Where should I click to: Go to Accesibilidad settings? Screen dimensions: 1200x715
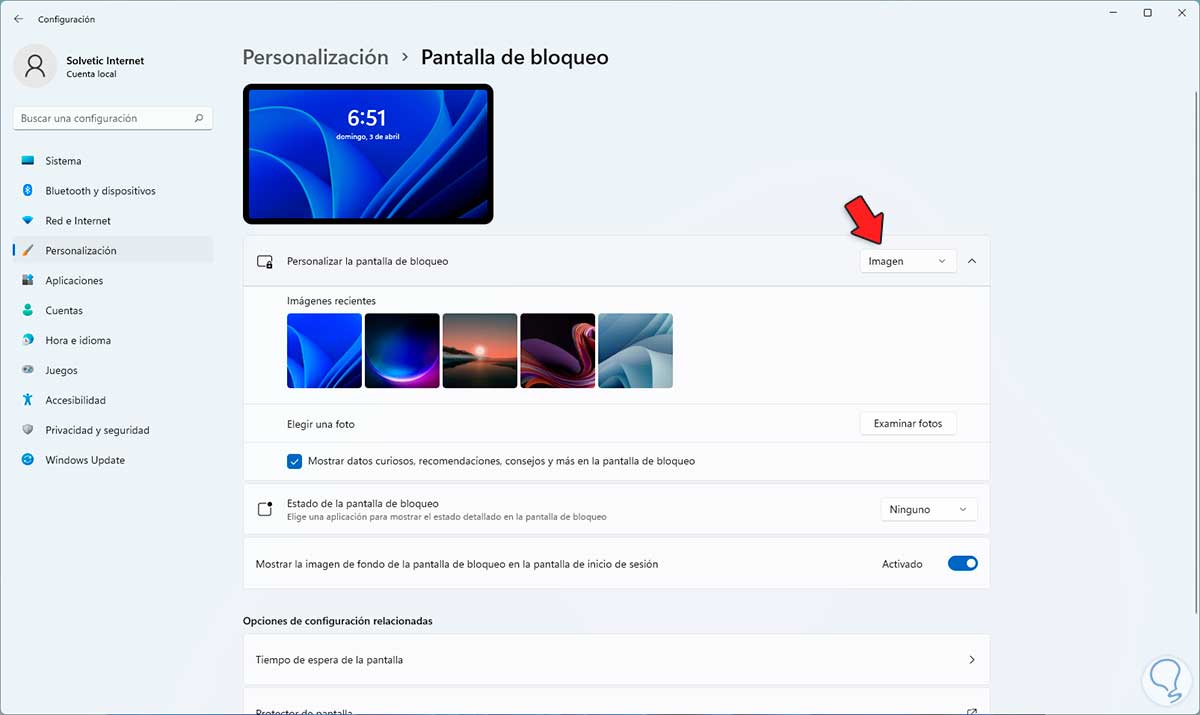pos(113,400)
